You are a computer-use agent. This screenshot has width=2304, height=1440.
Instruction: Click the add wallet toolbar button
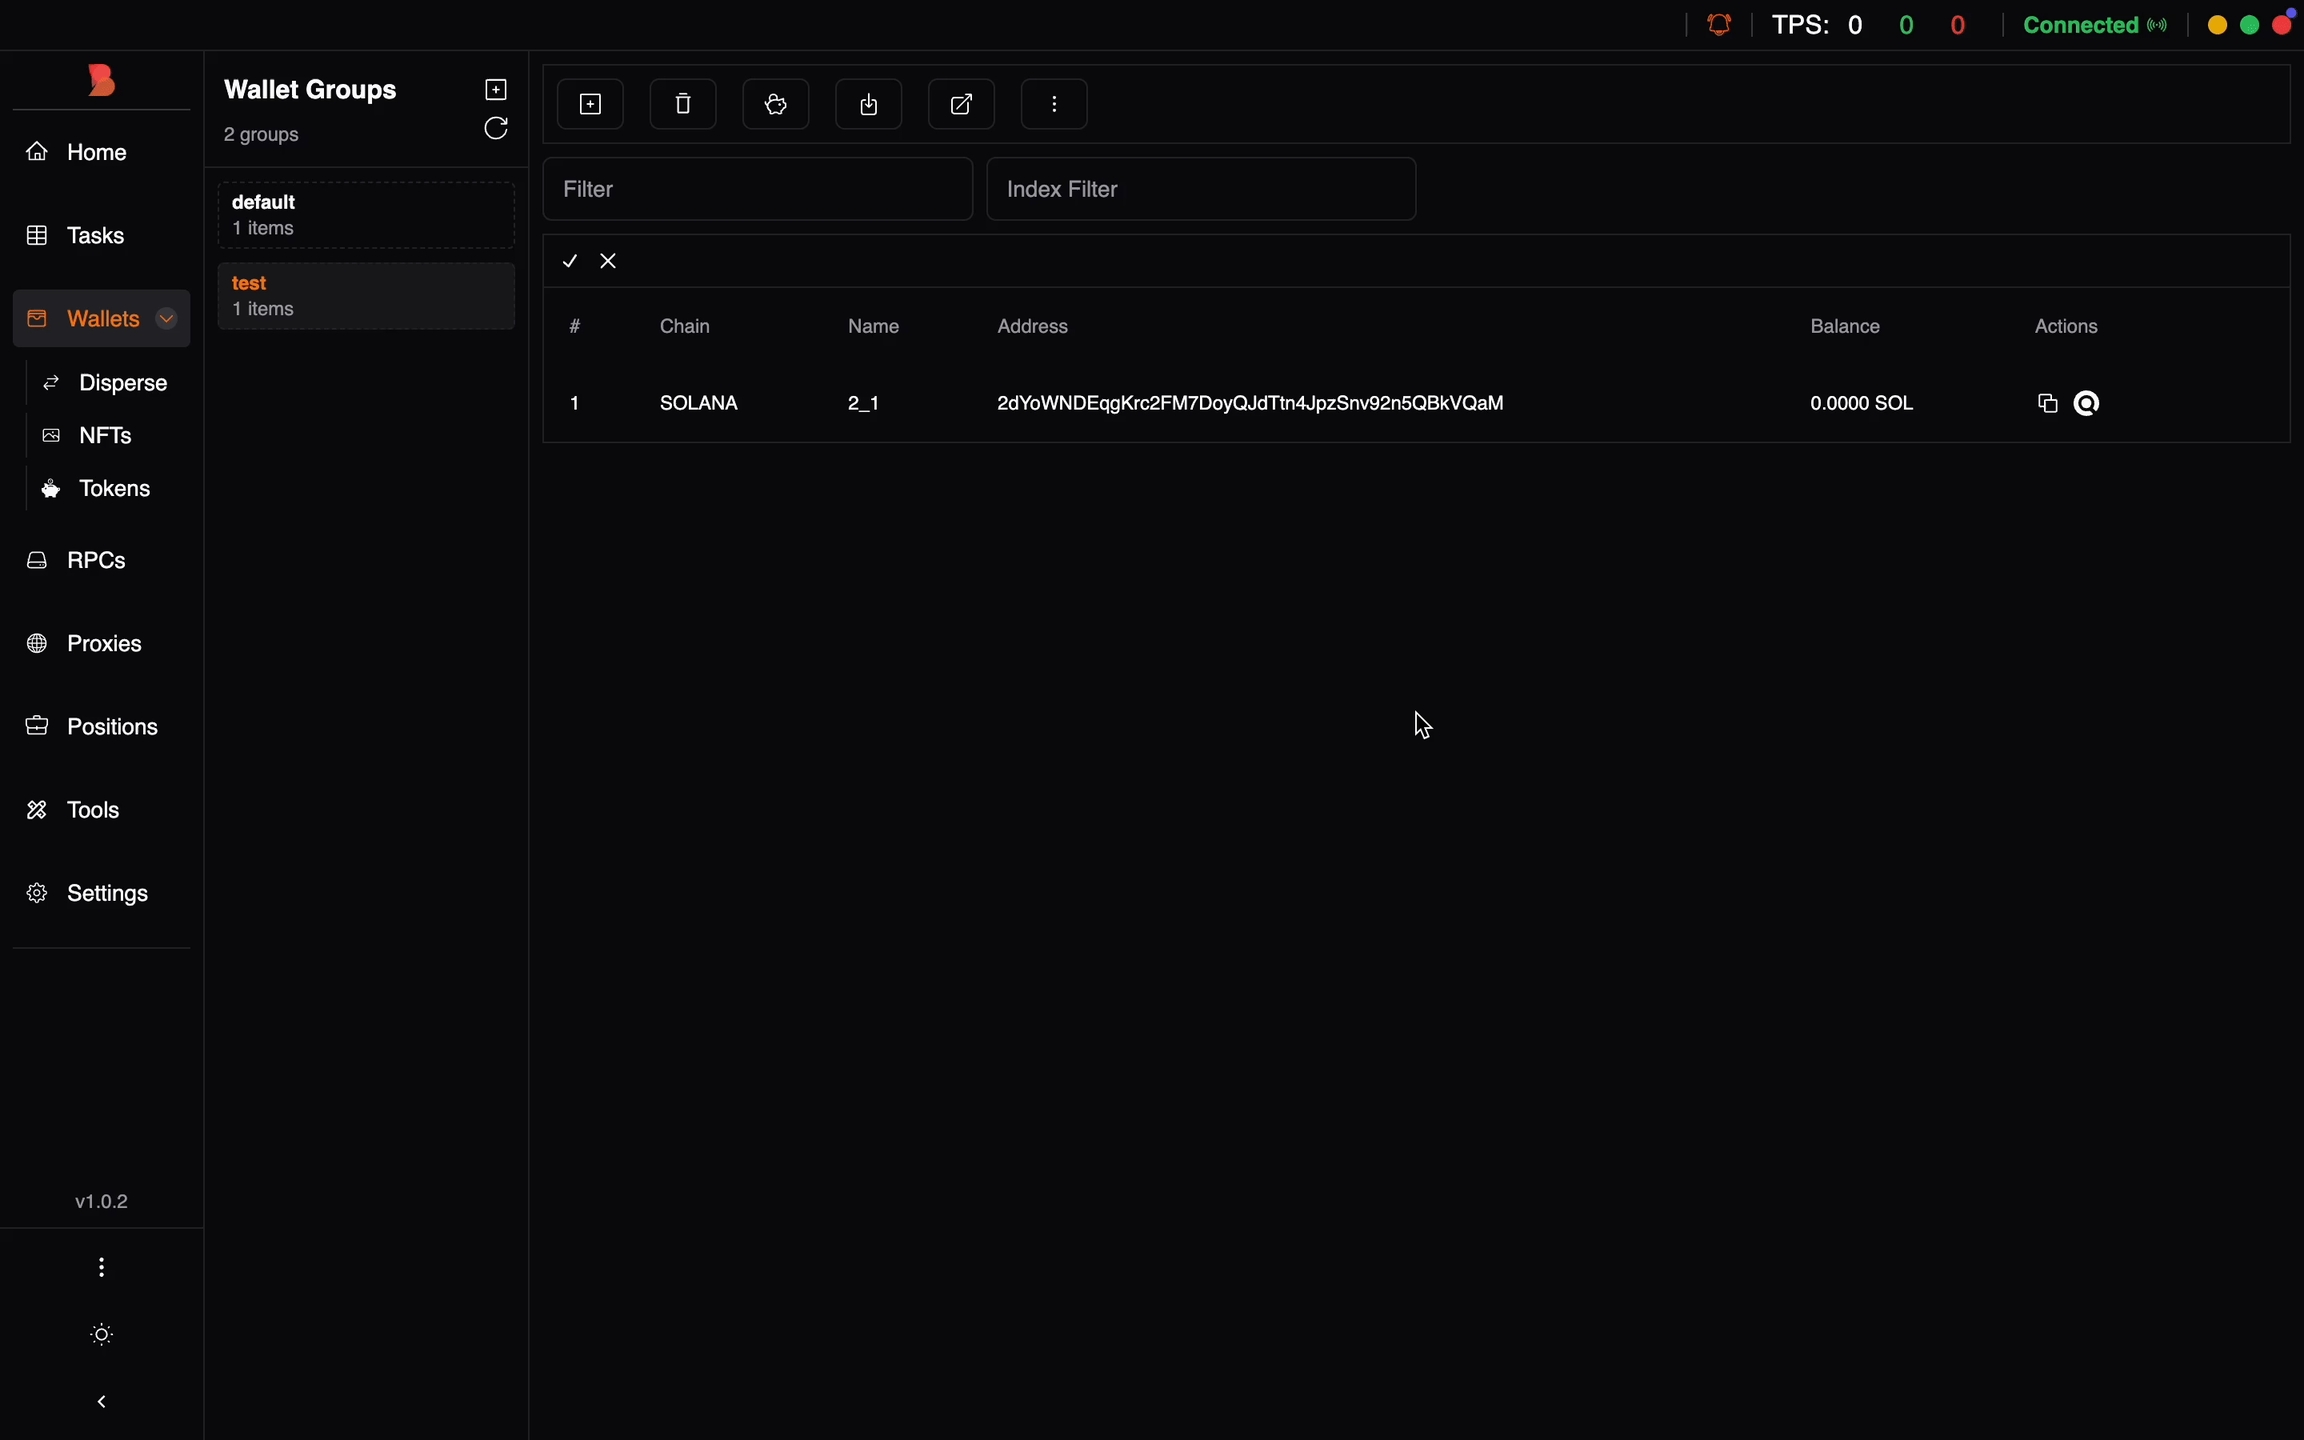[590, 104]
